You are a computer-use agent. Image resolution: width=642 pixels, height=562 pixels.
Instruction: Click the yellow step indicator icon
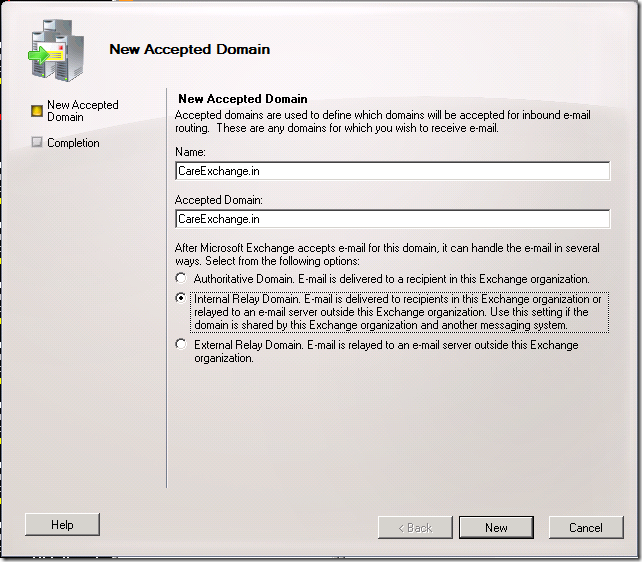point(37,111)
